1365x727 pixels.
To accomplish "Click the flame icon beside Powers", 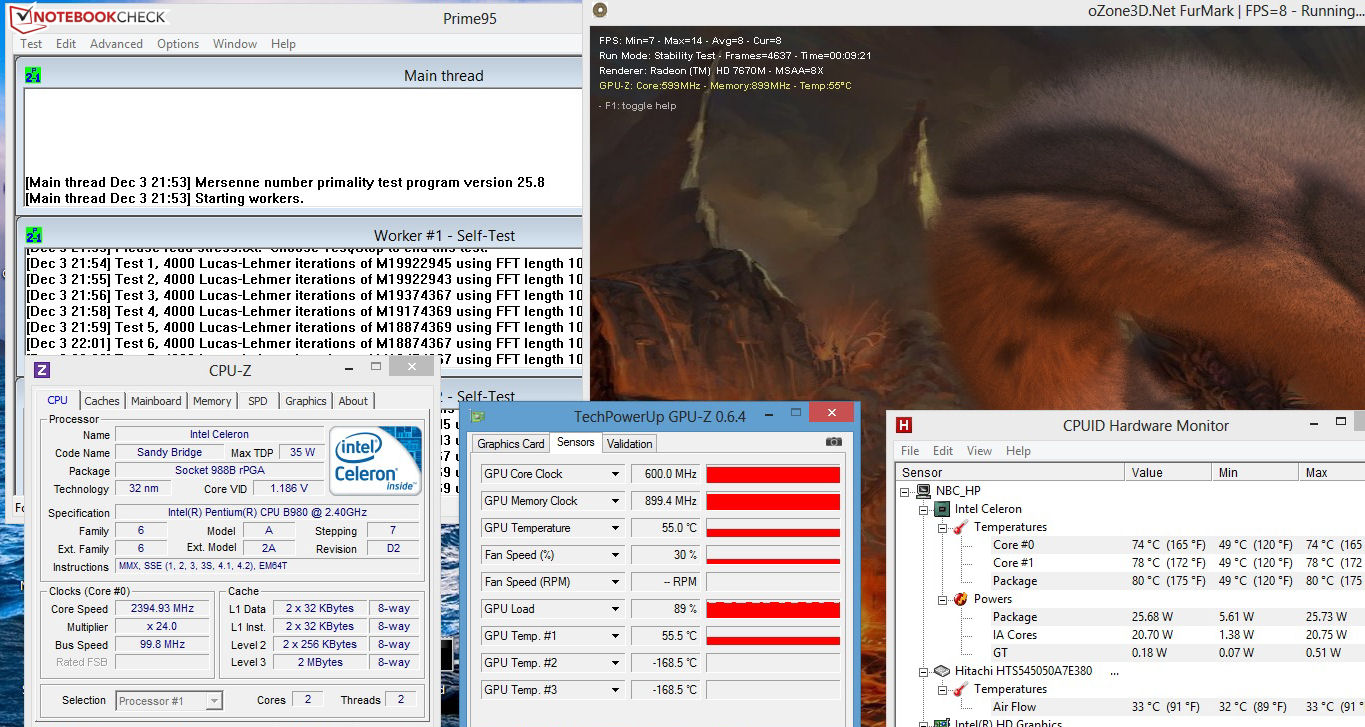I will point(961,599).
